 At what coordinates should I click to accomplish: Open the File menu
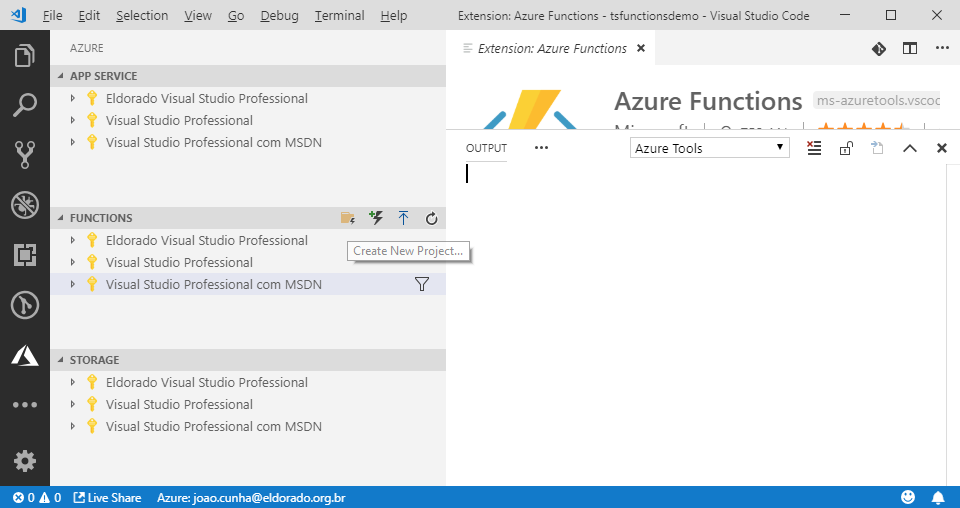[x=53, y=15]
